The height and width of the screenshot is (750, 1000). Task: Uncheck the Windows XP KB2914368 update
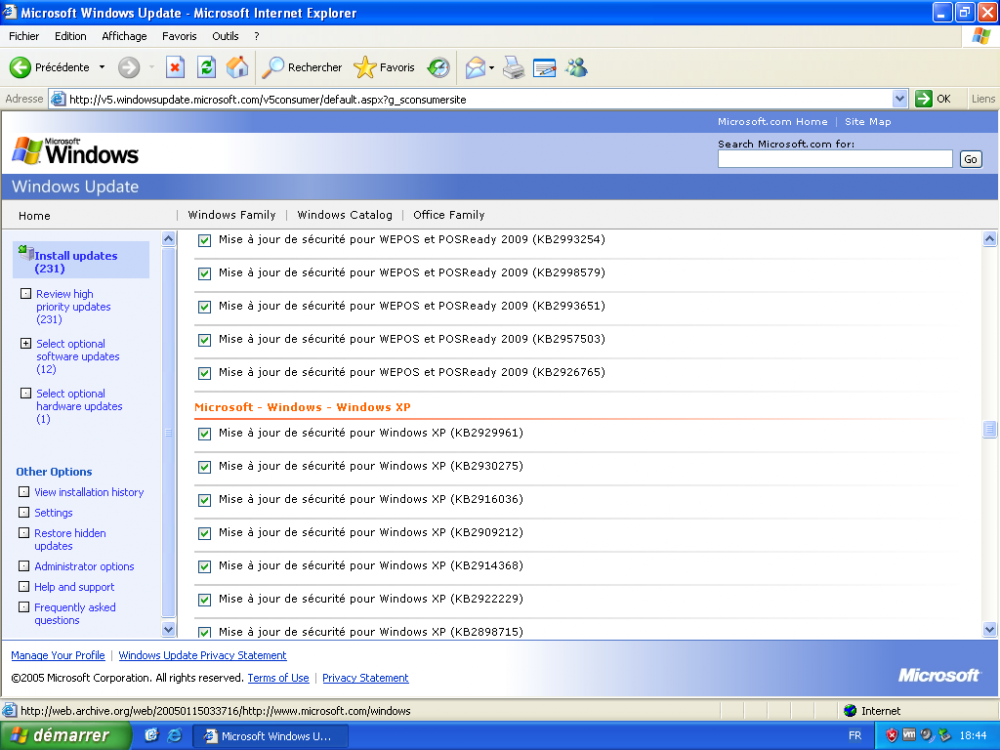205,567
